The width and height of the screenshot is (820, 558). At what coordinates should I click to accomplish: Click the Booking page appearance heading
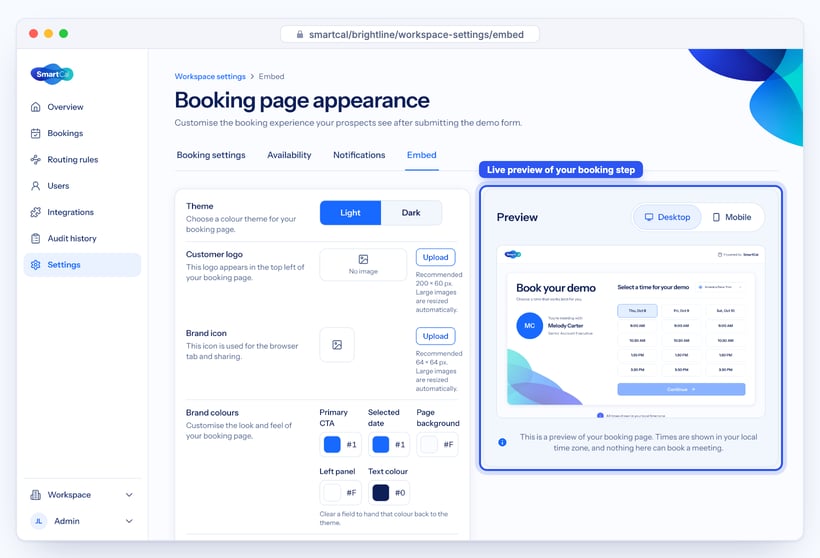(x=302, y=100)
